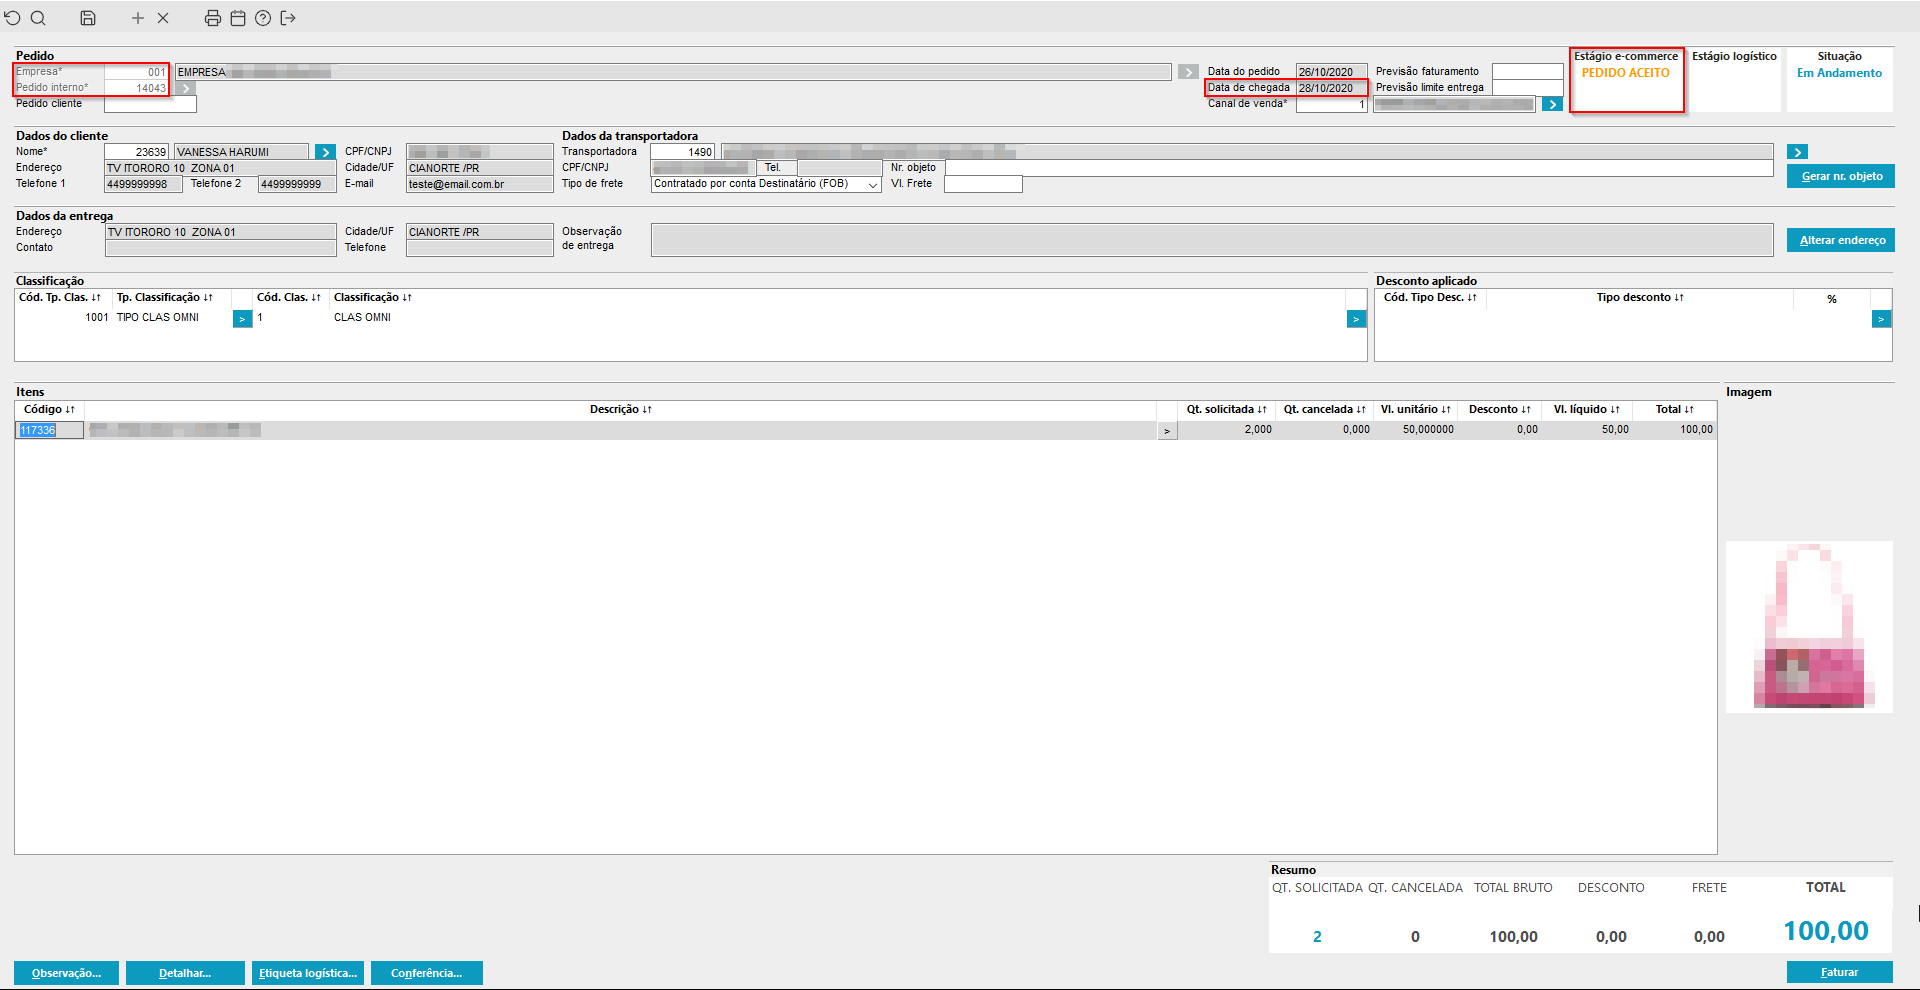Sort by Cód. Tipo Desc. header
This screenshot has width=1920, height=990.
point(1430,297)
